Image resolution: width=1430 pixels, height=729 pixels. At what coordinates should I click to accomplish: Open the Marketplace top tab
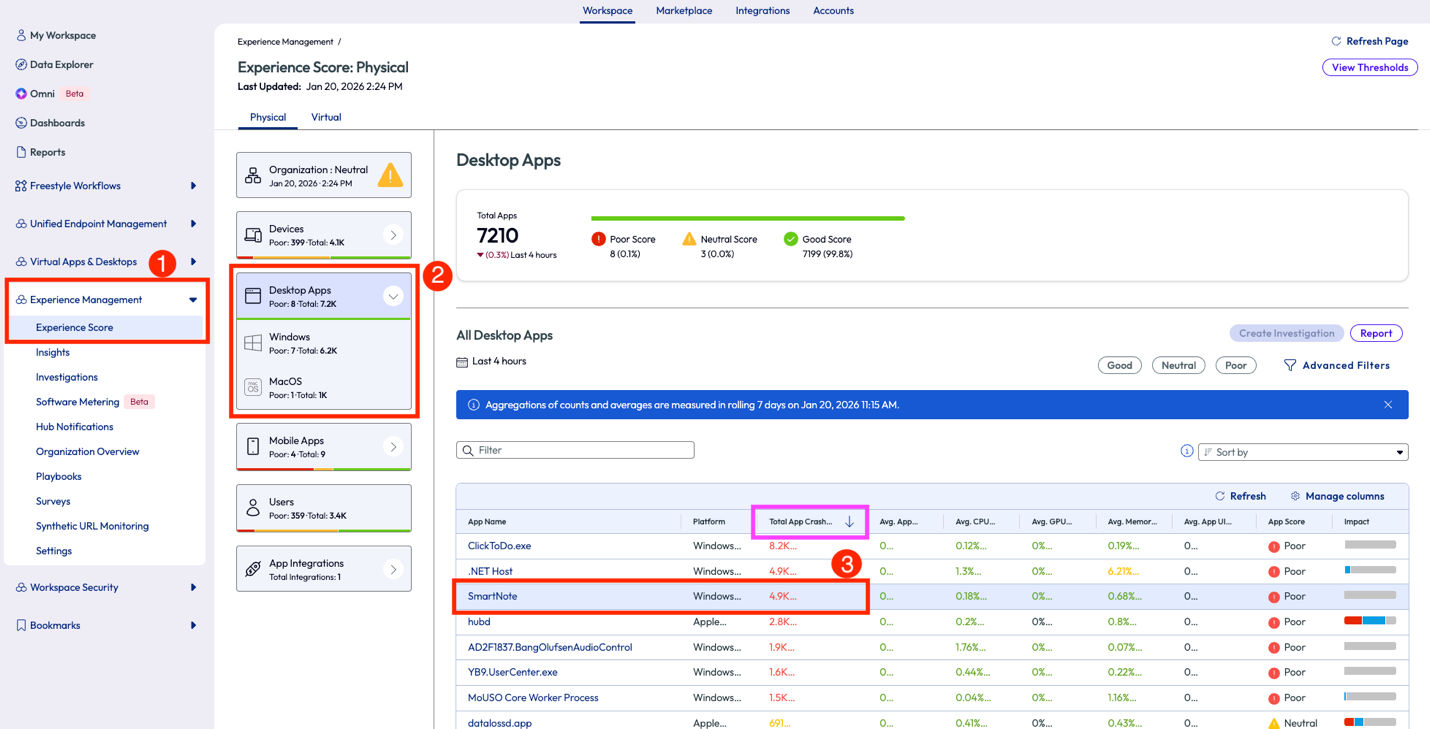coord(684,11)
